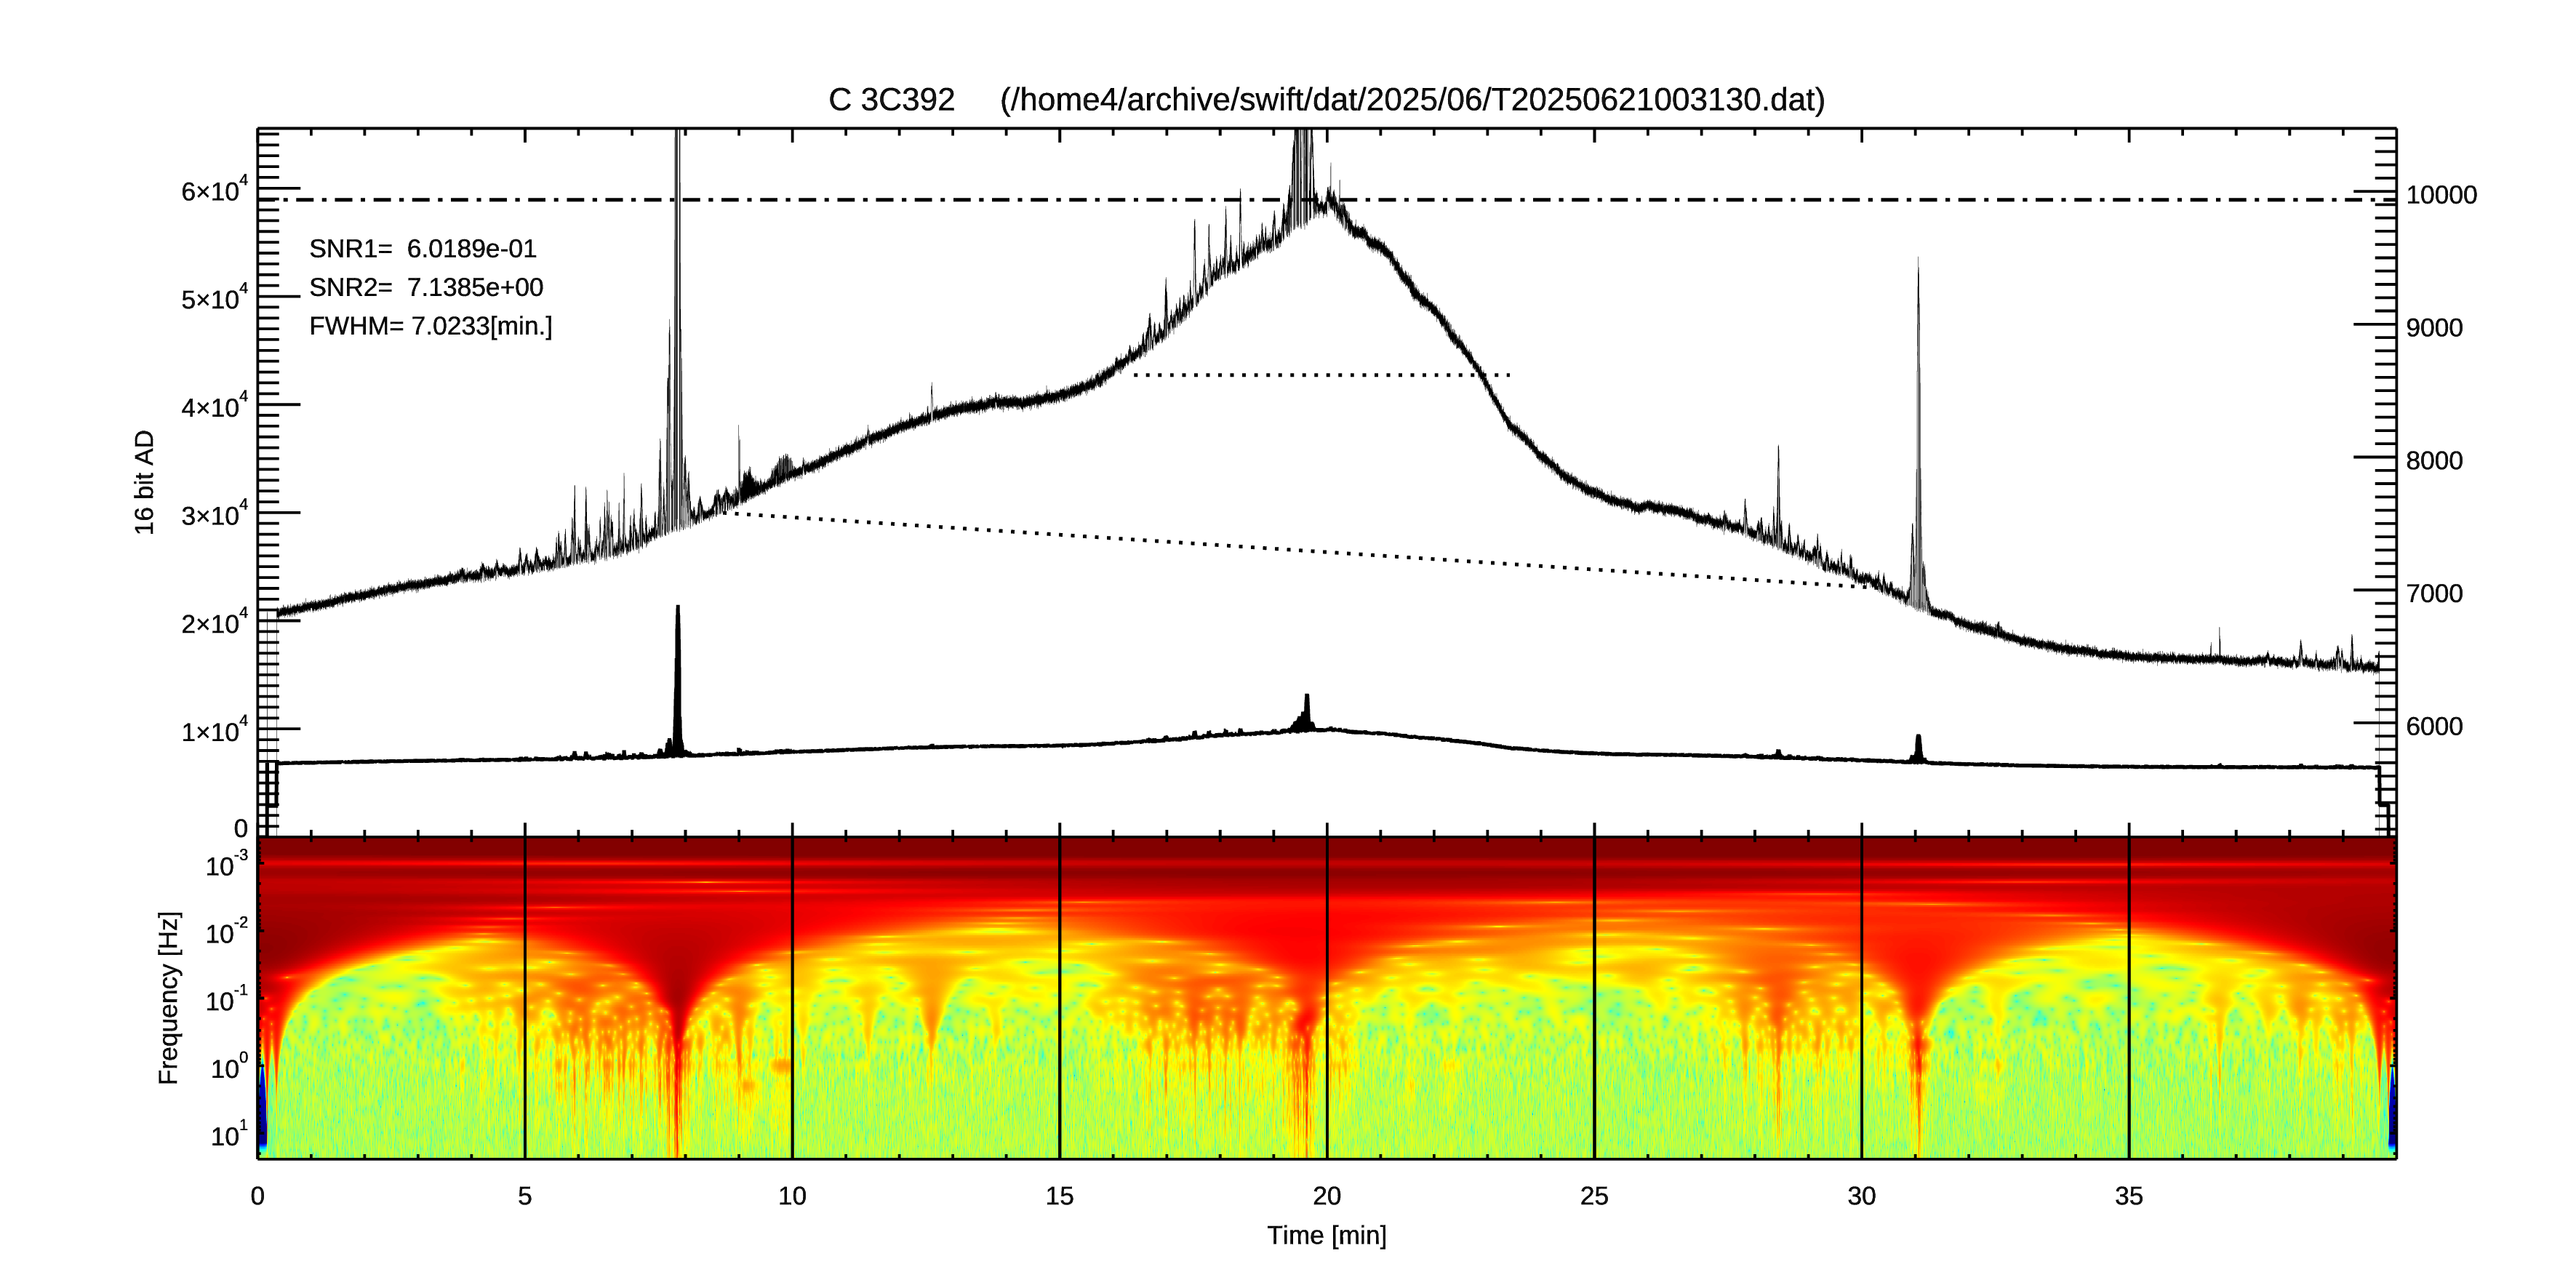Click the time axis label 35
Image resolution: width=2576 pixels, height=1288 pixels.
tap(2129, 1196)
